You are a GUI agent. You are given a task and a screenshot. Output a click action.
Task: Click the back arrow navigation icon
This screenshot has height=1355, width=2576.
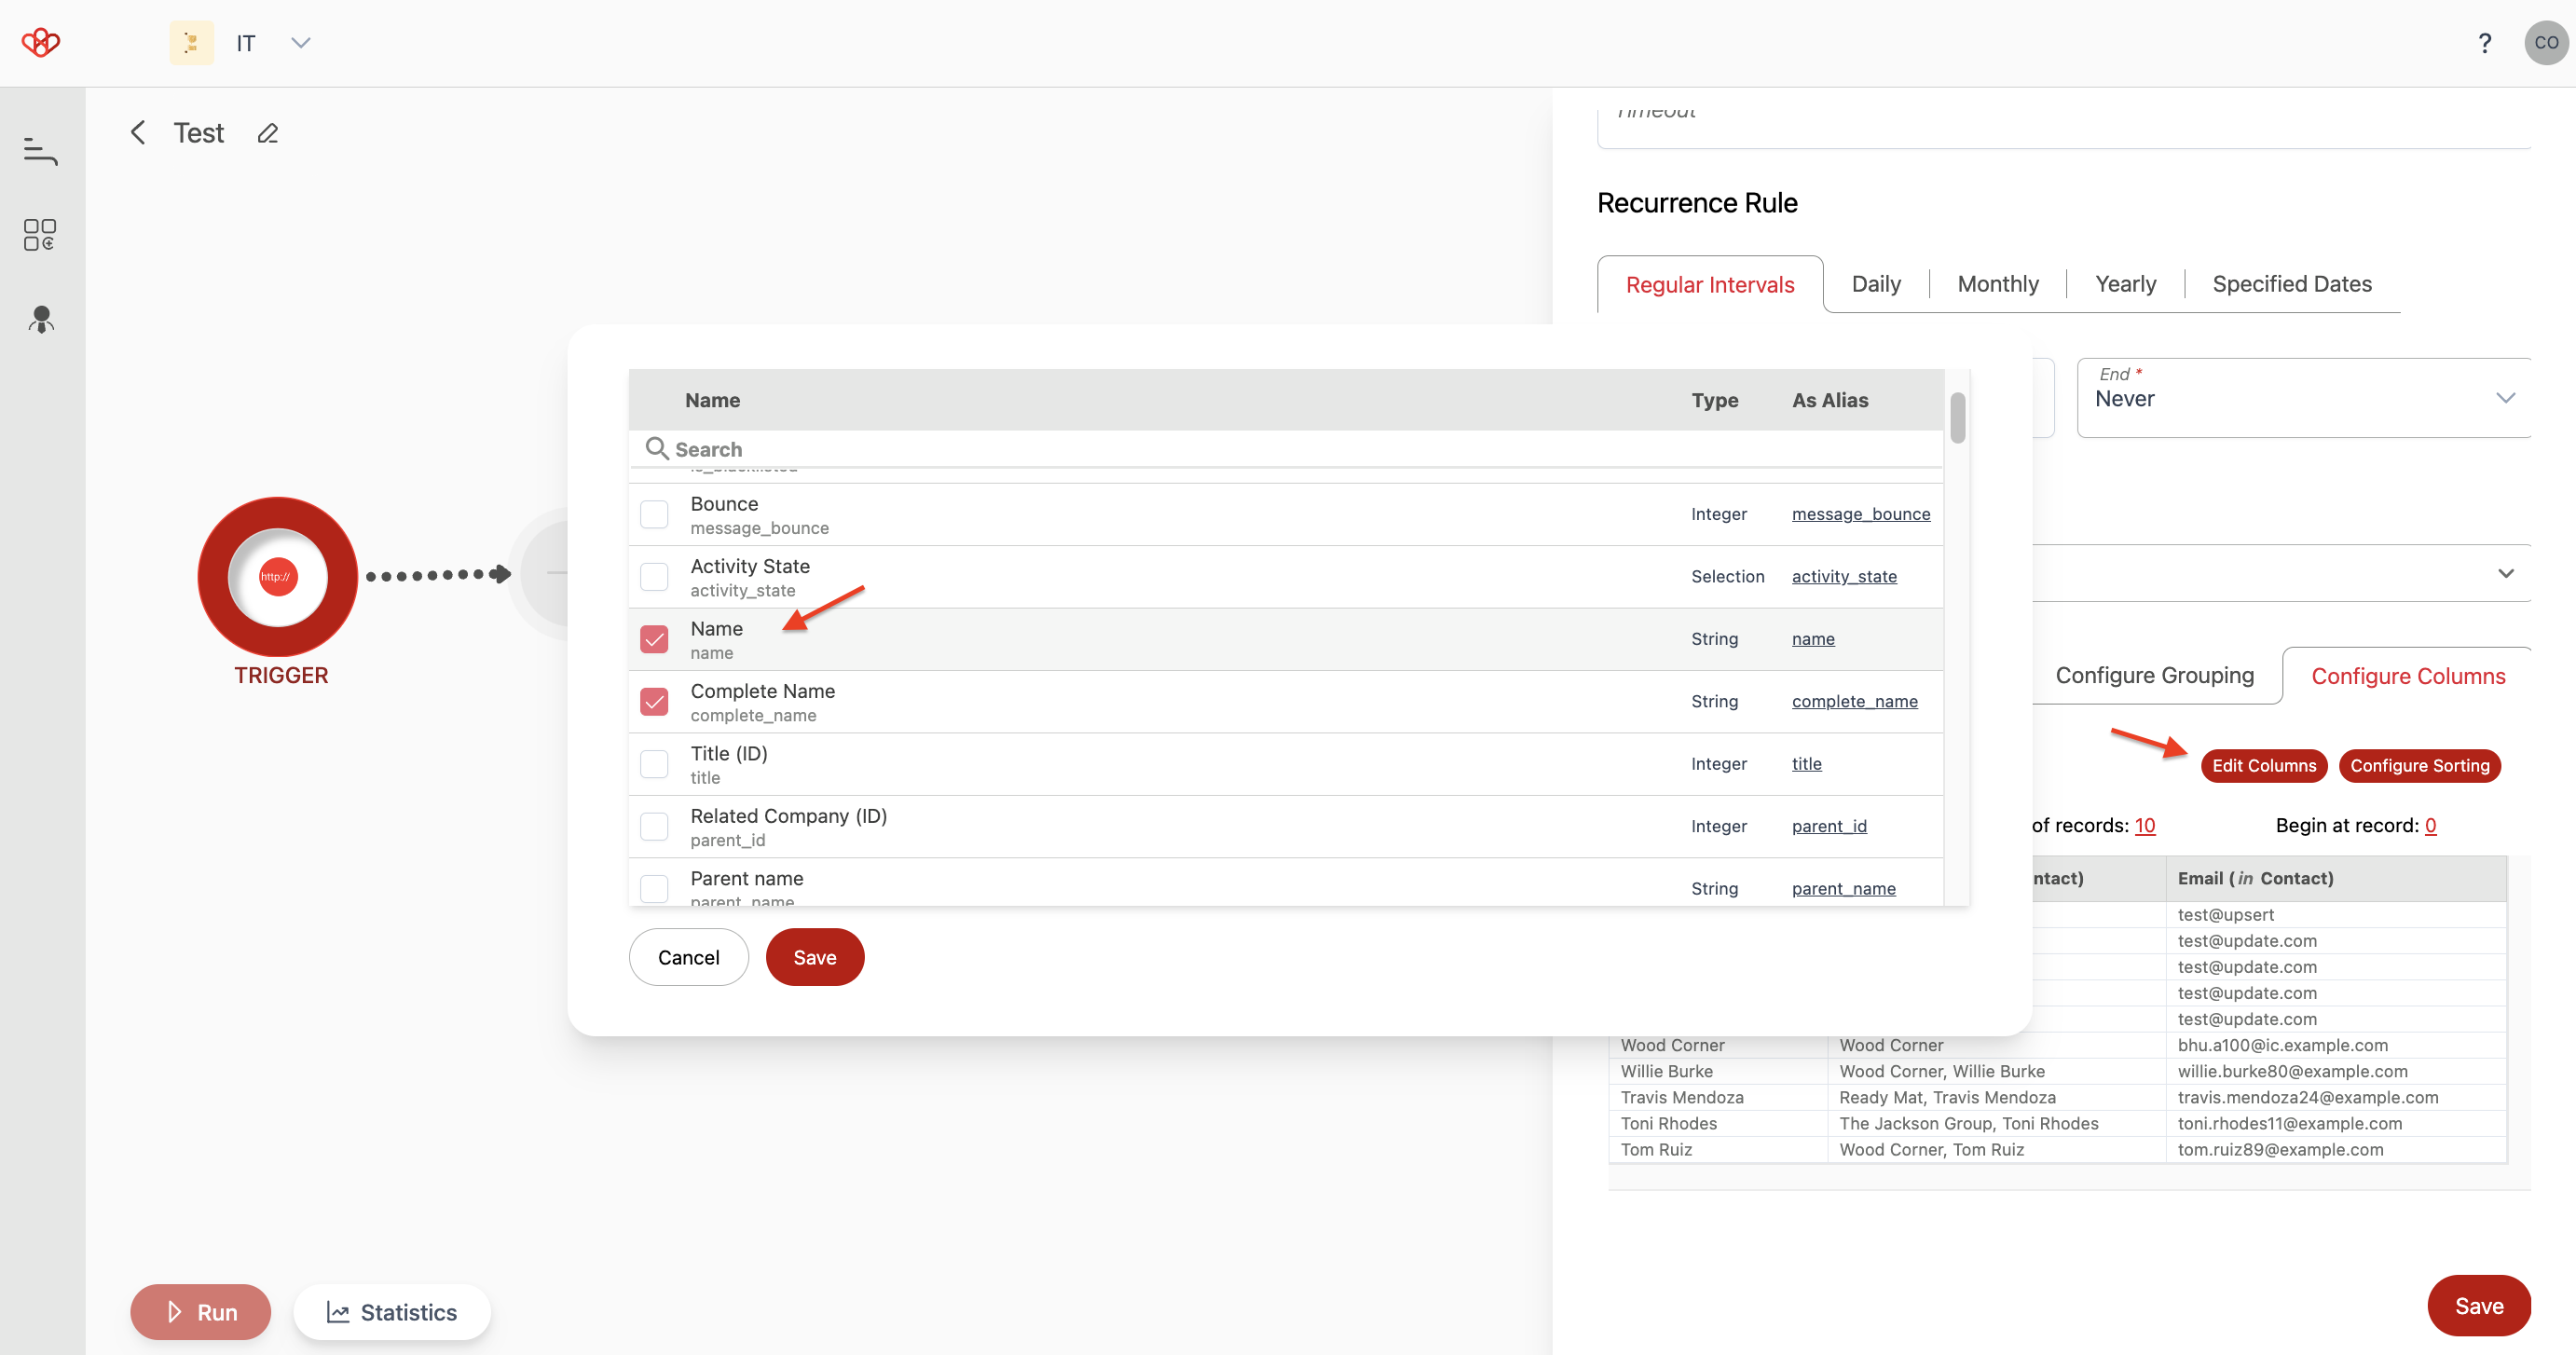[138, 133]
